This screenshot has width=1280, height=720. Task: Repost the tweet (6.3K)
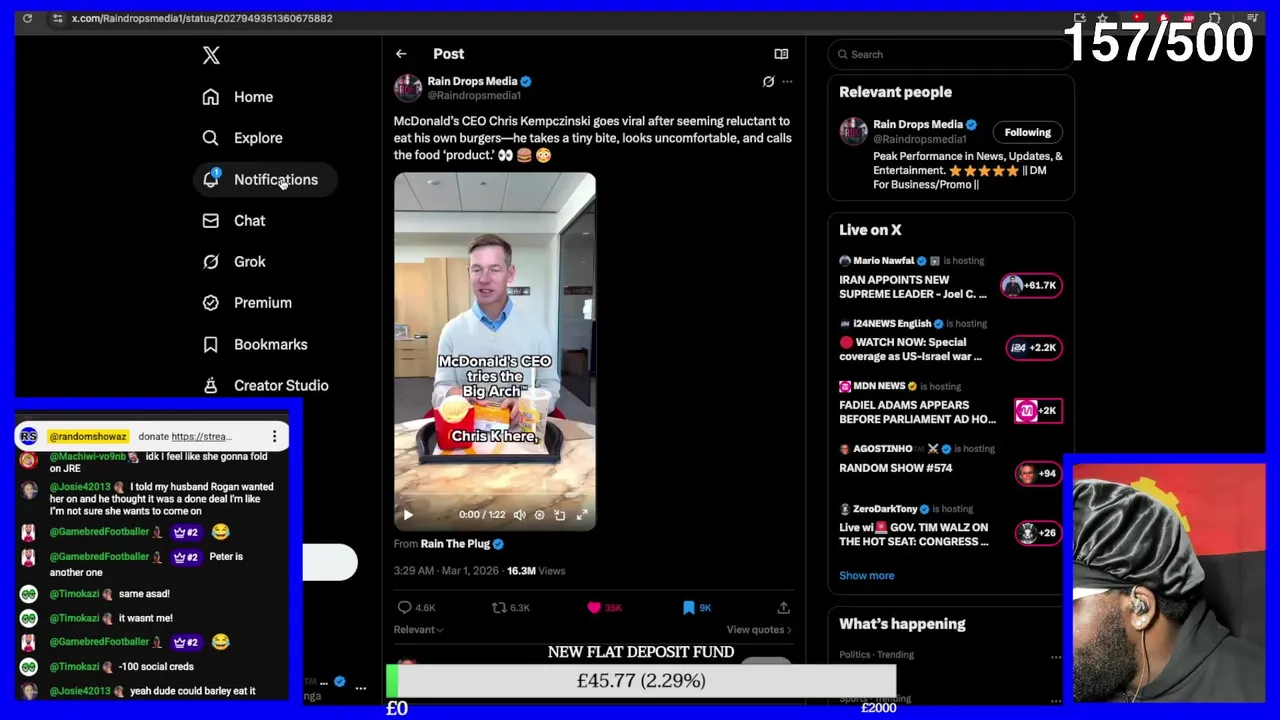pos(511,608)
